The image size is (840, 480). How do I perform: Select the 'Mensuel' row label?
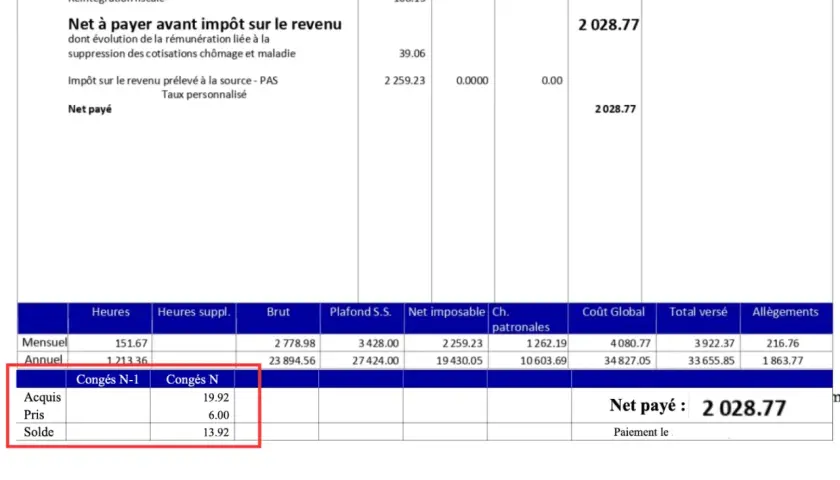coord(44,342)
